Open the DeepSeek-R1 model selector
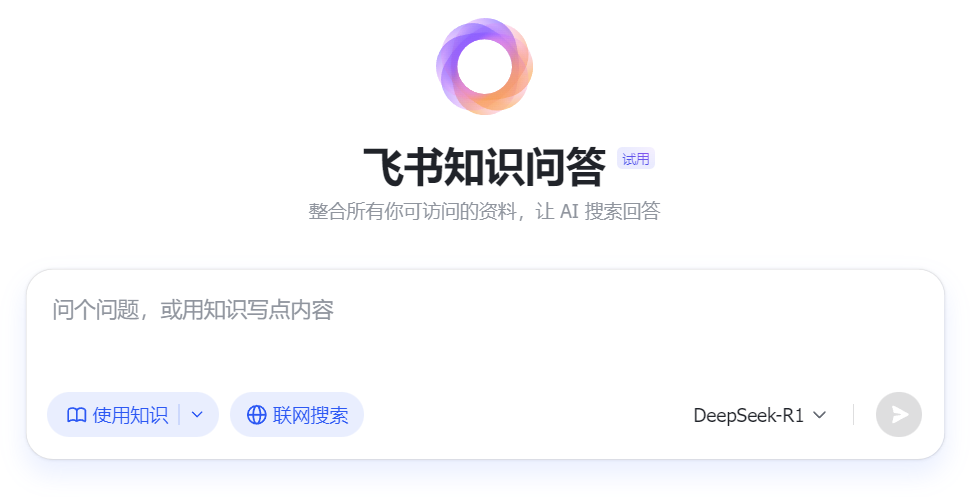 tap(760, 415)
